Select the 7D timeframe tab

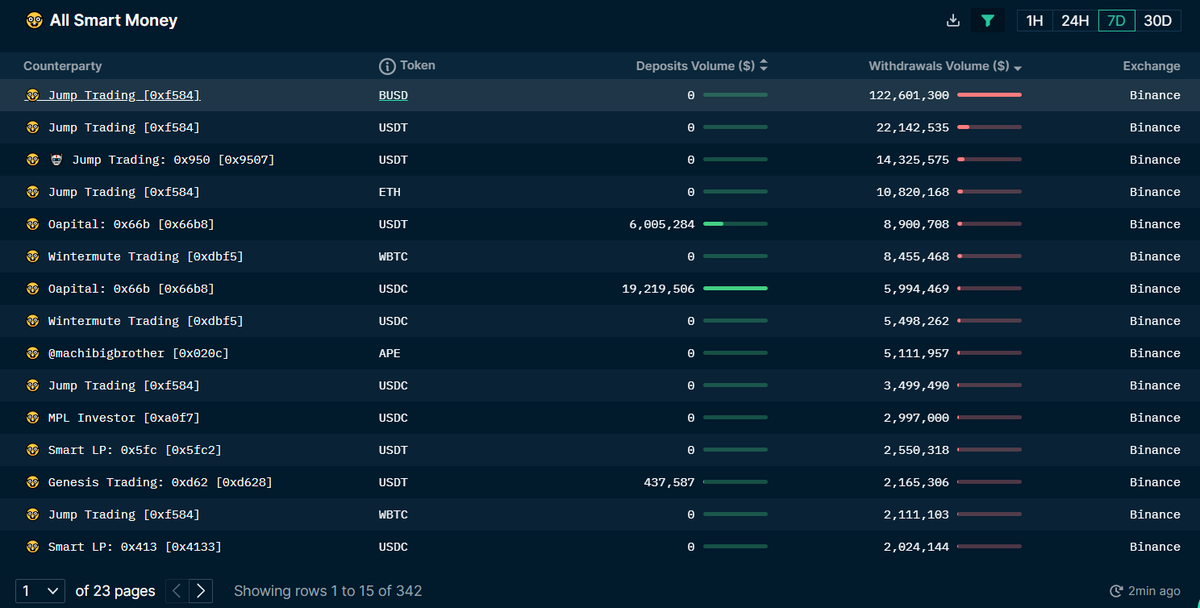1116,21
